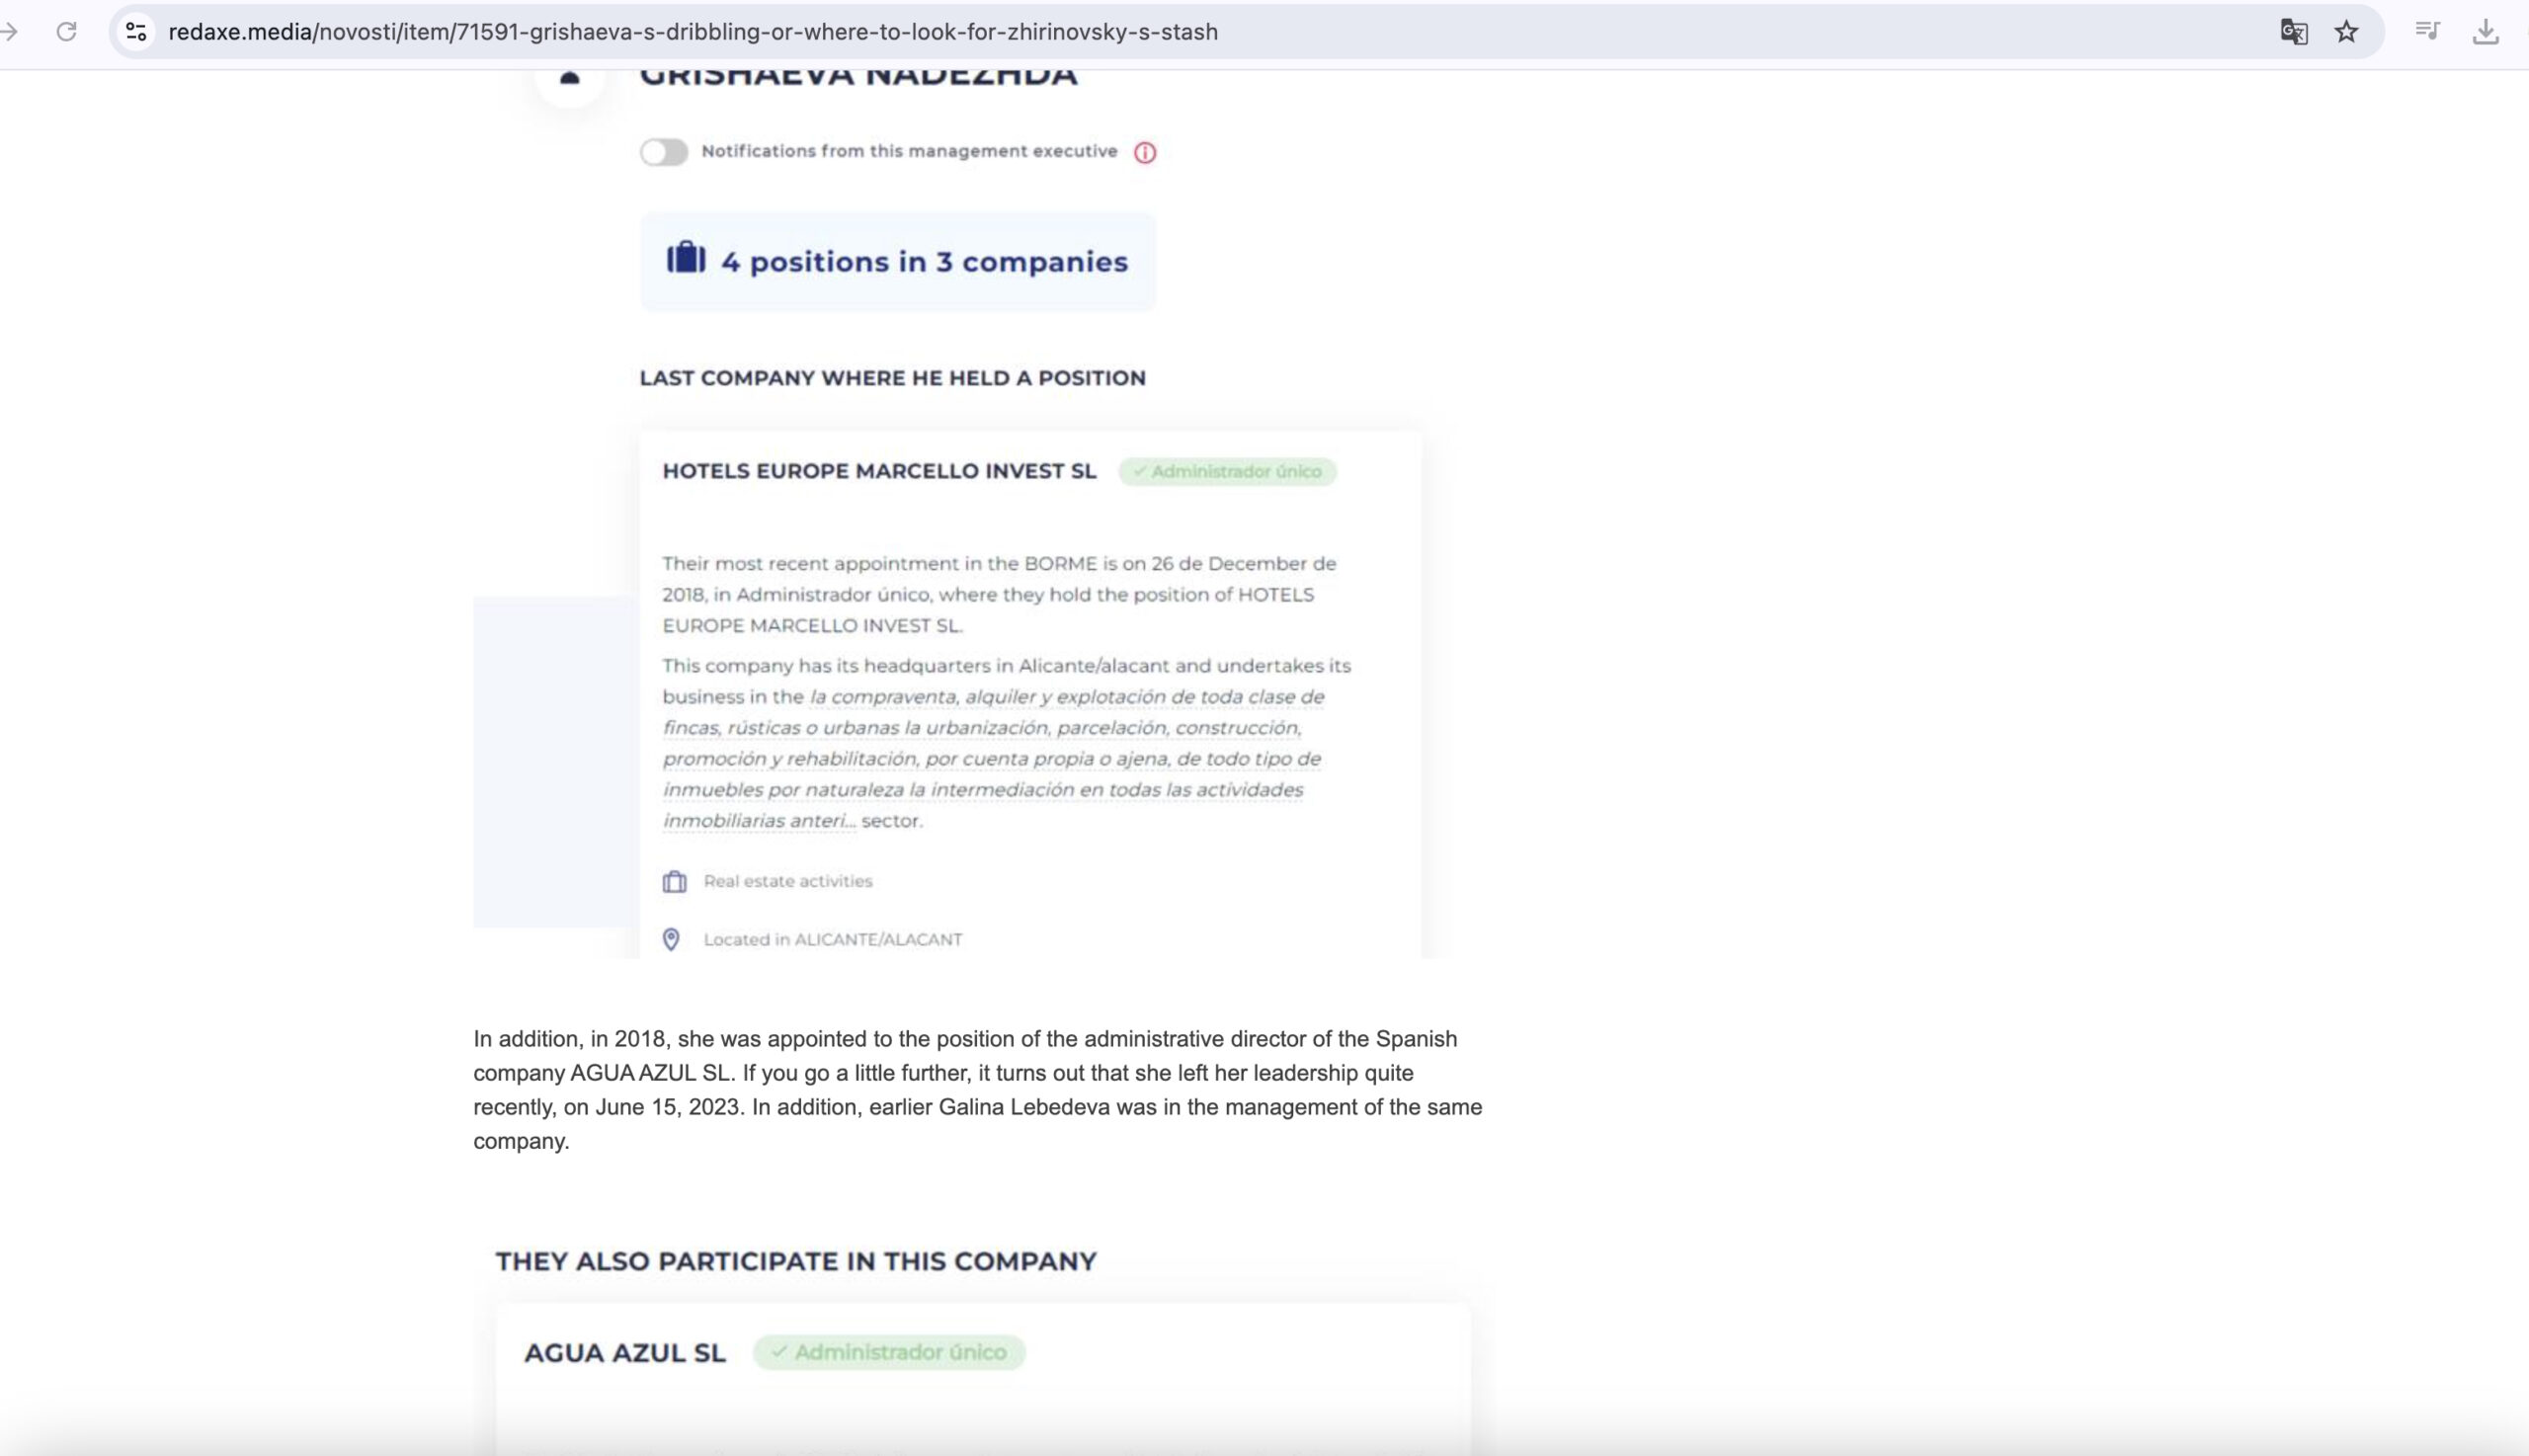Screen dimensions: 2529x1456
Task: Click the AGUA AZUL SL company title
Action: (x=625, y=1353)
